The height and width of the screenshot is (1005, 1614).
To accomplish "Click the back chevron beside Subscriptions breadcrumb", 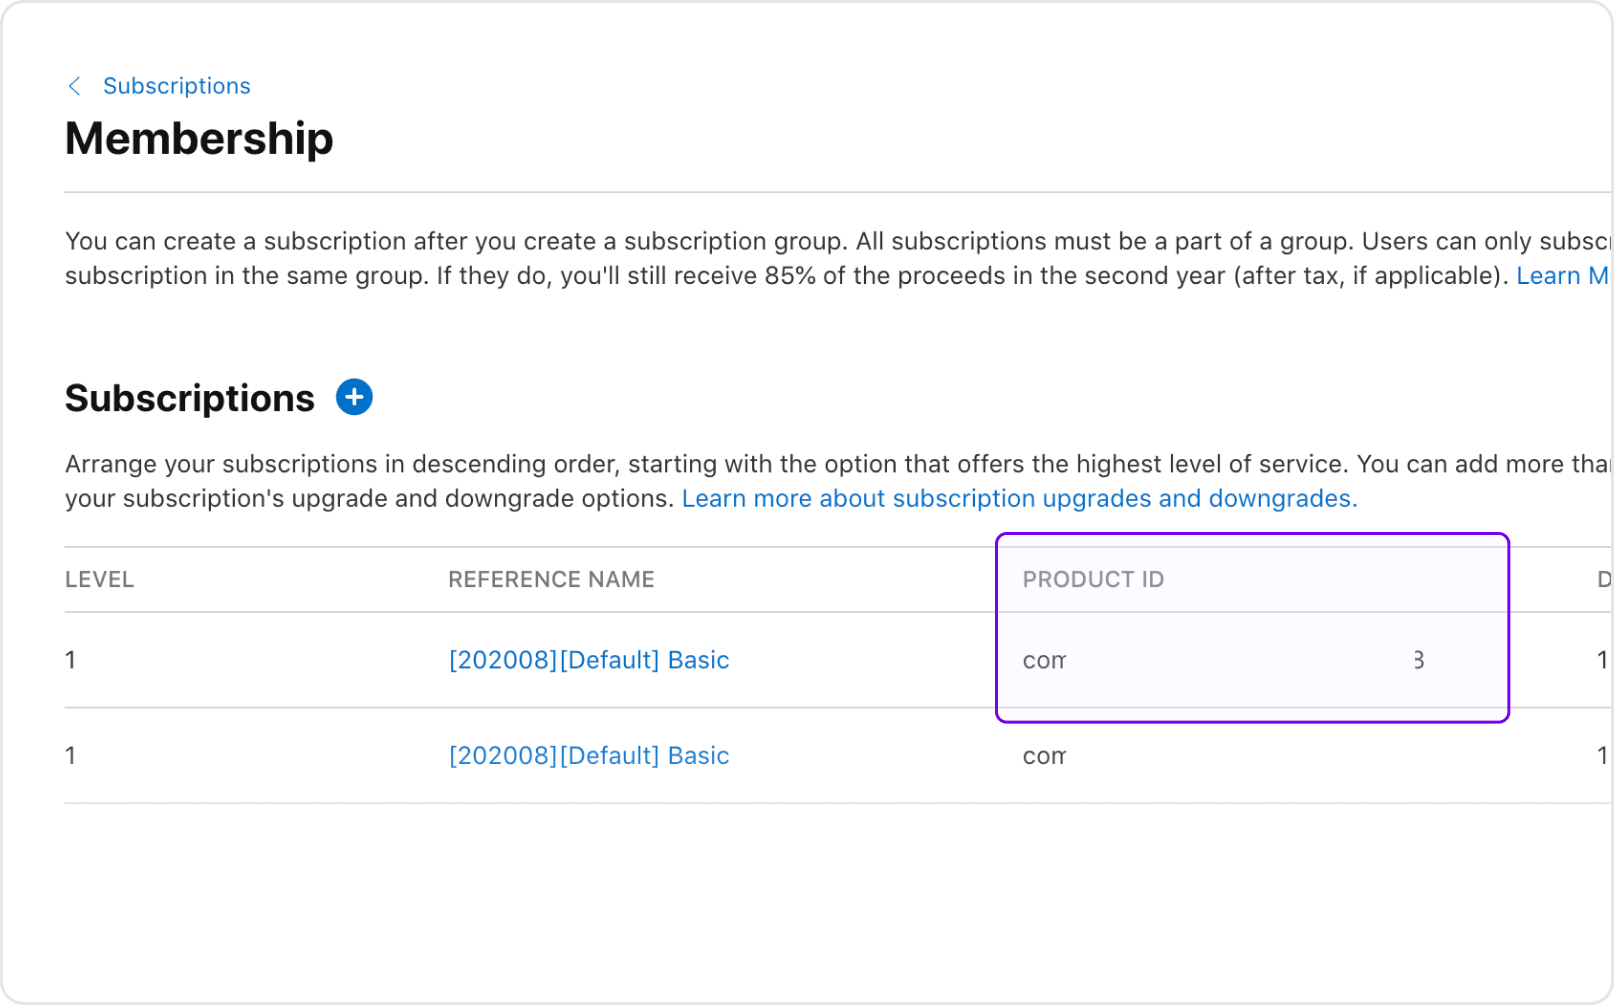I will [x=75, y=86].
